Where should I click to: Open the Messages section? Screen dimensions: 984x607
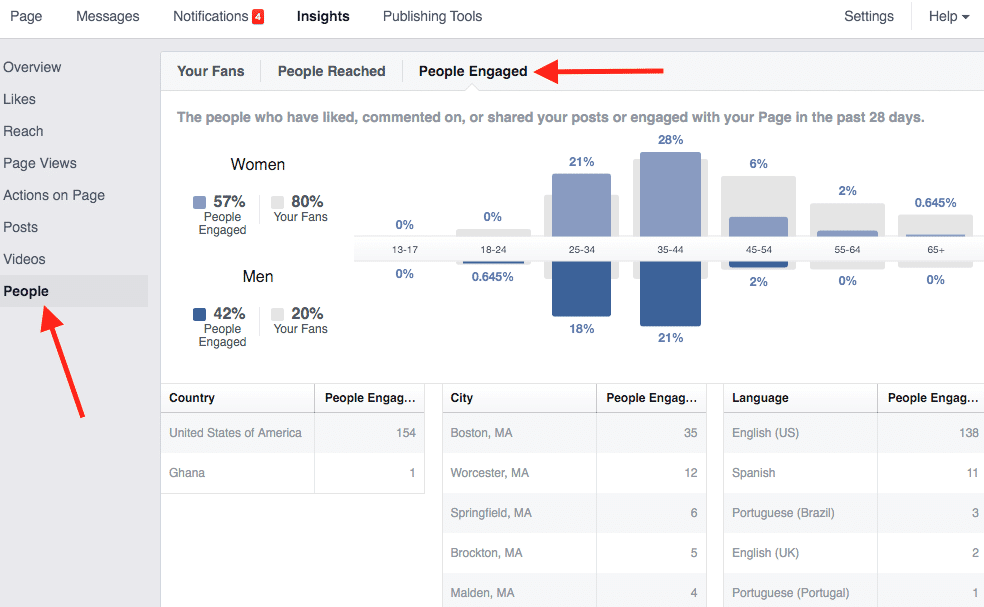(x=108, y=16)
